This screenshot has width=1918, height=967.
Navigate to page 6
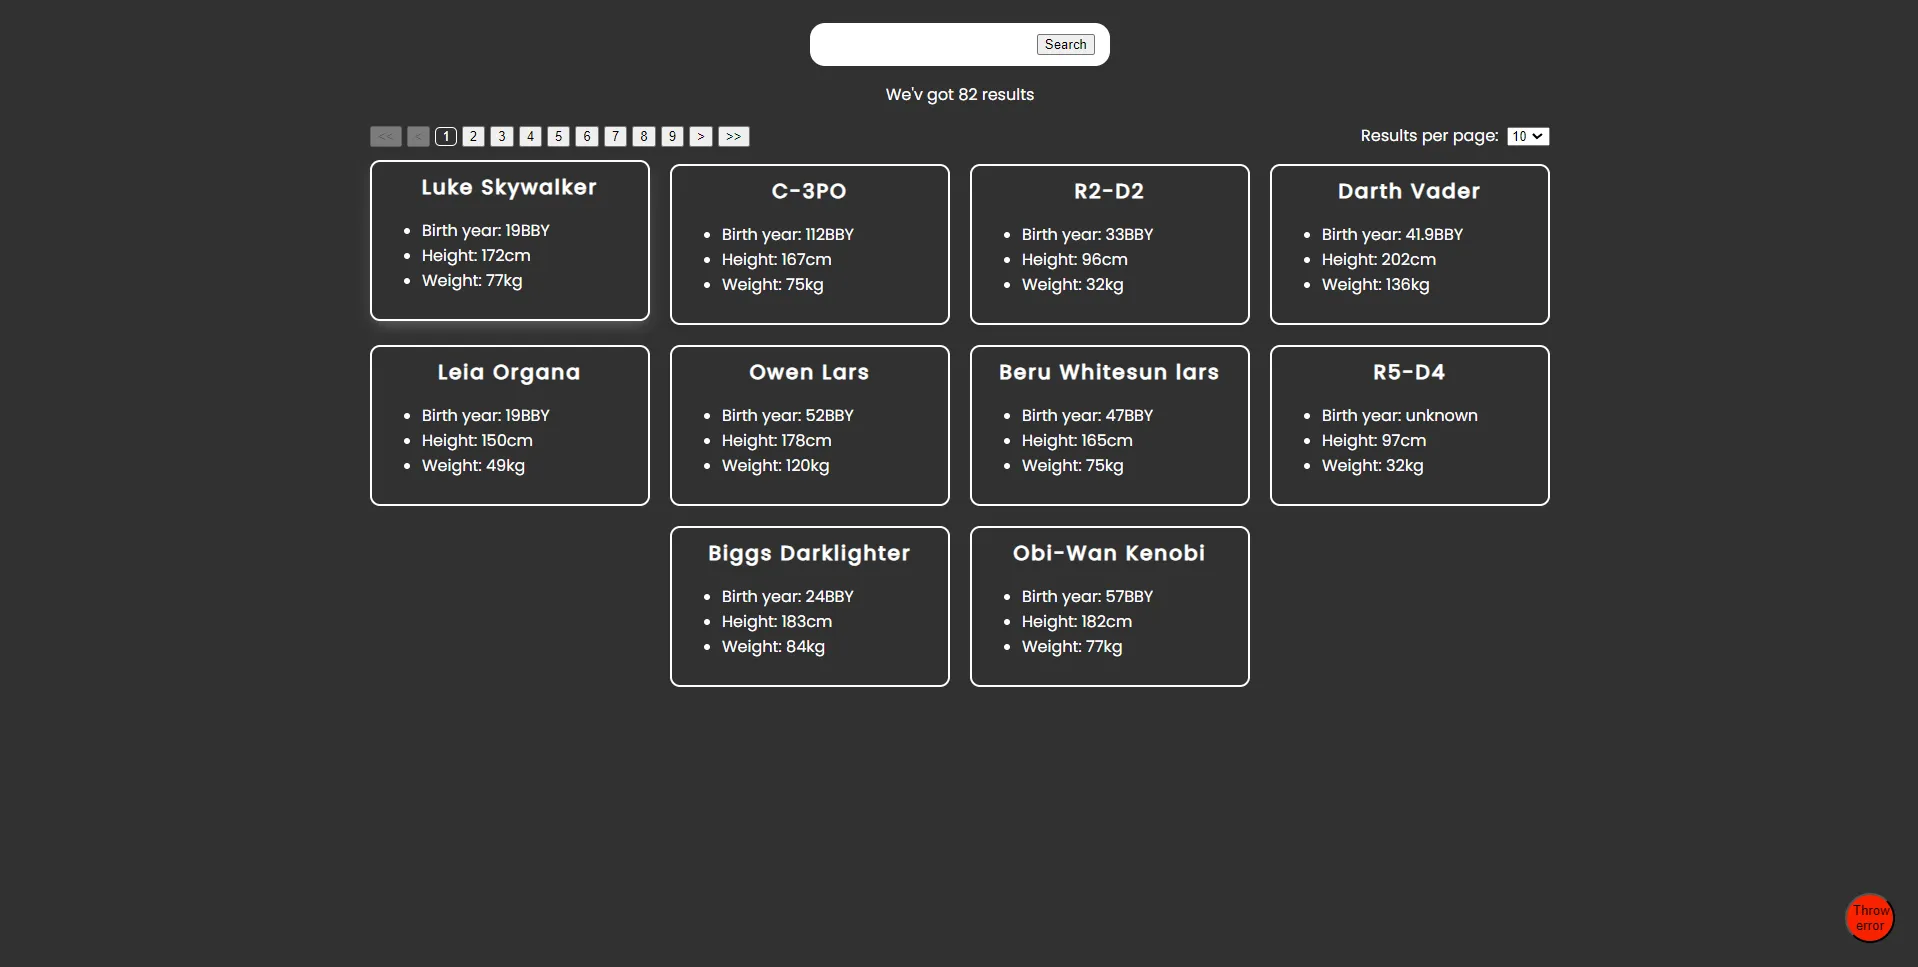tap(587, 136)
